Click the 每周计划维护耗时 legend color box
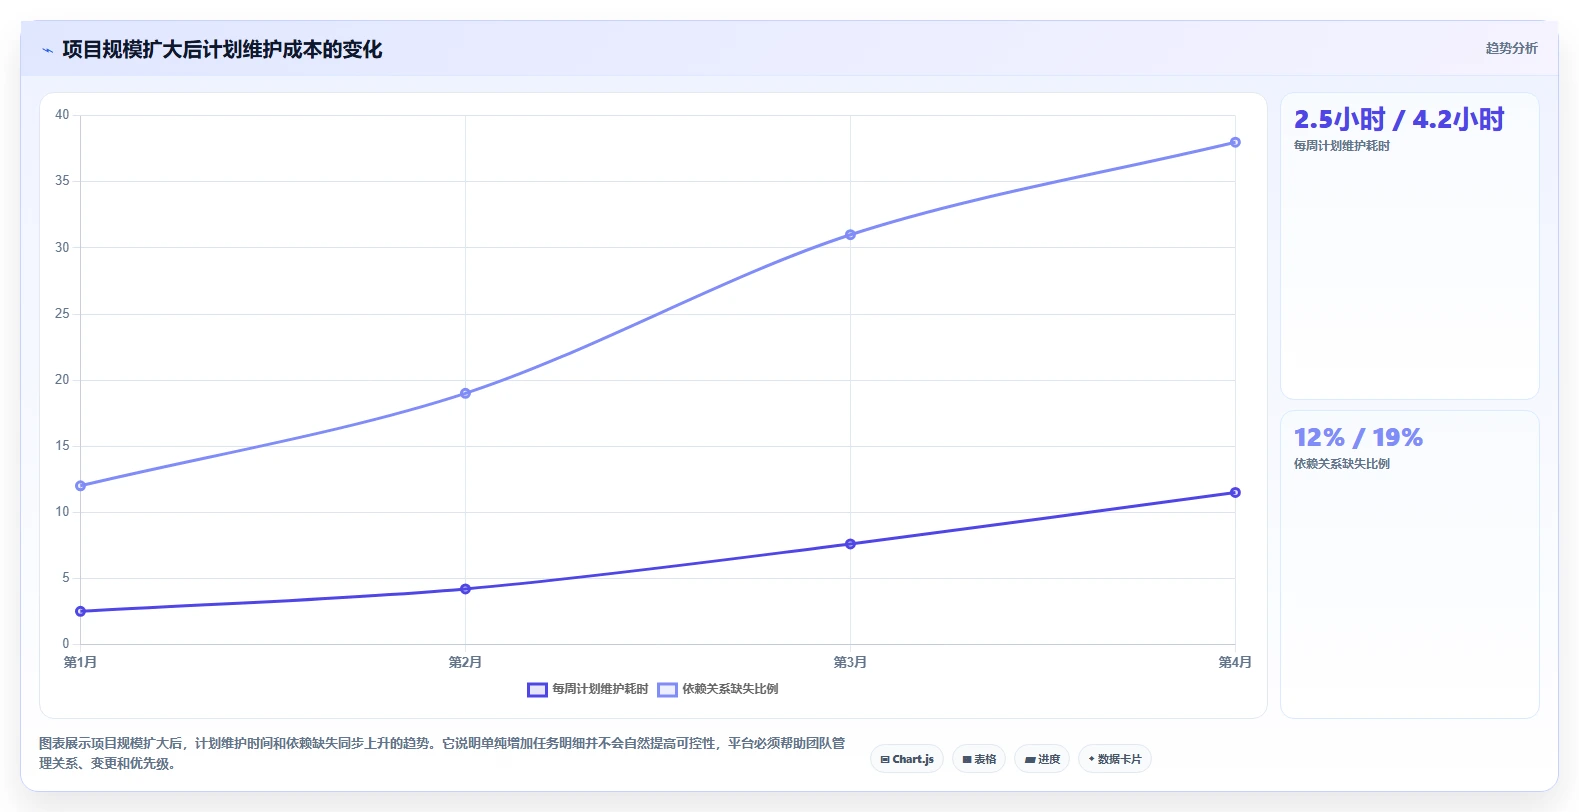1579x812 pixels. [x=537, y=689]
